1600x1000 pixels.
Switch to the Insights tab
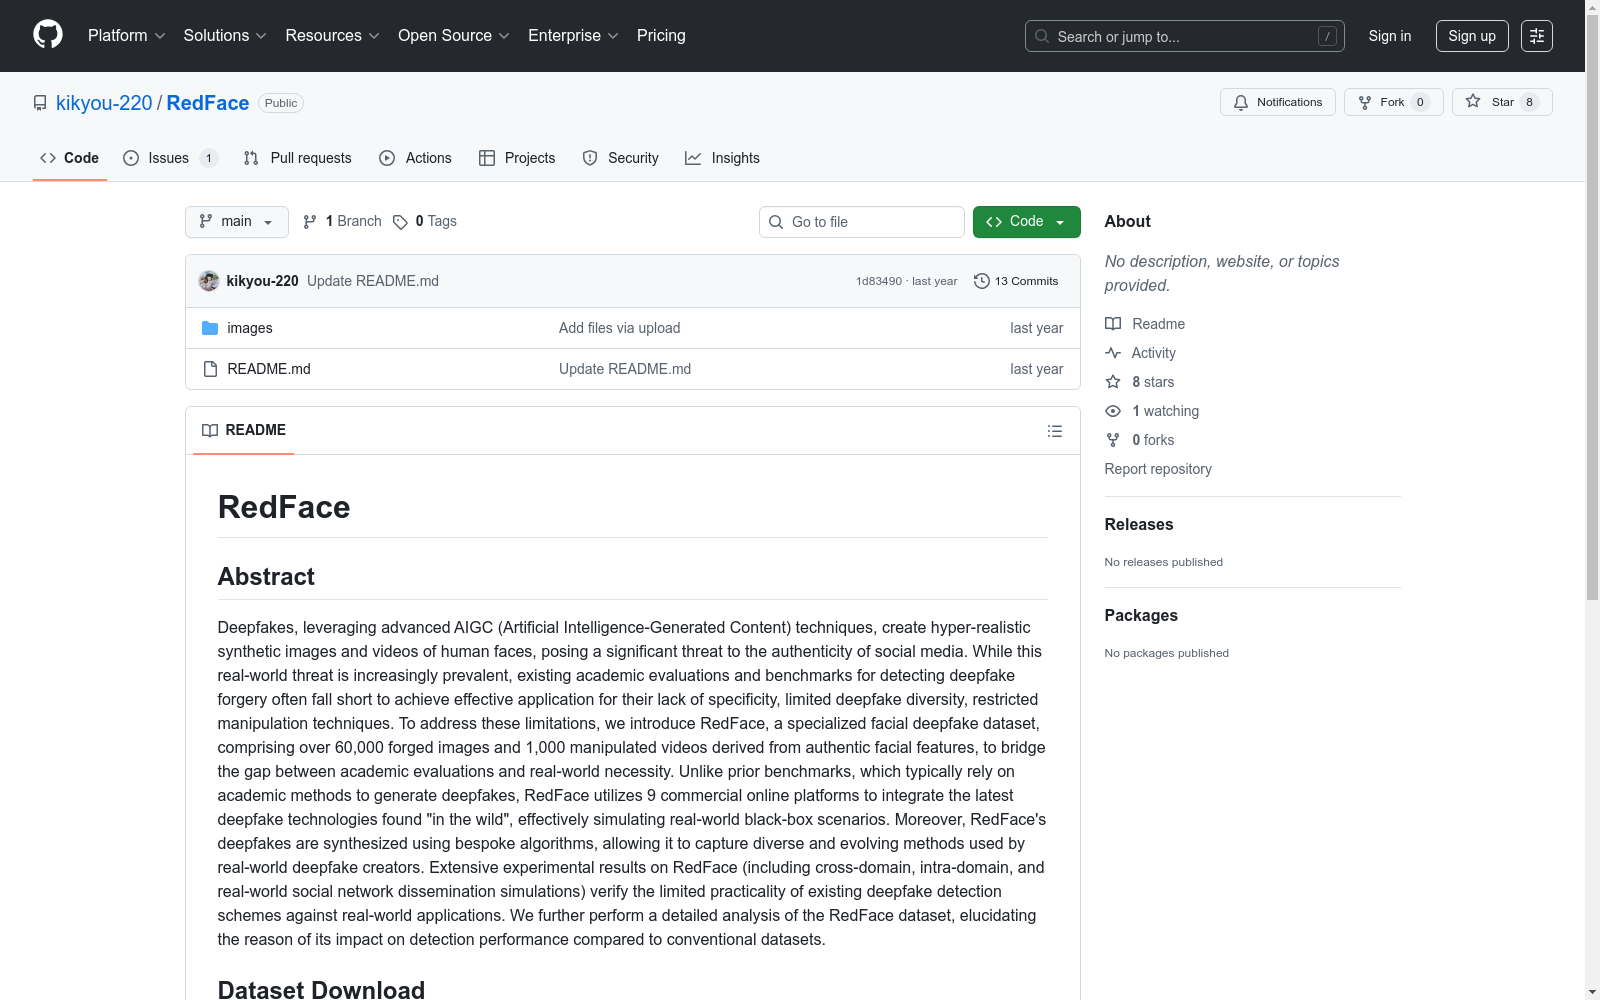click(722, 158)
